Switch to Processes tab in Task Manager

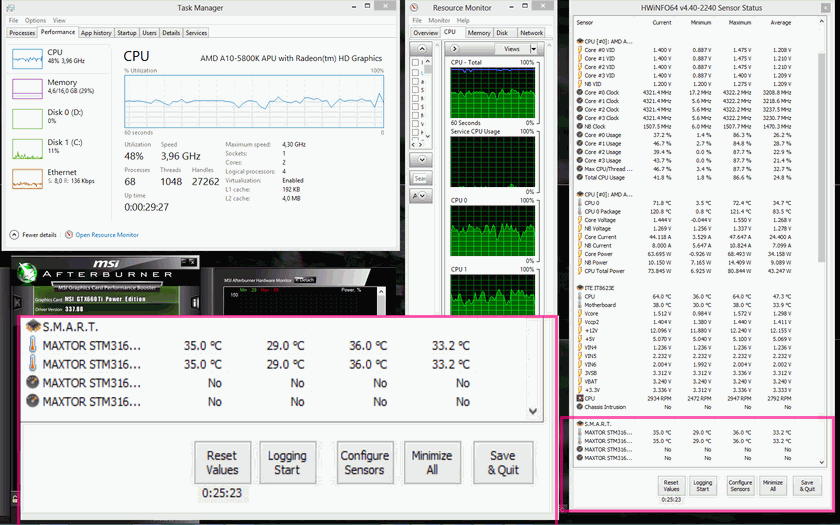click(x=22, y=33)
